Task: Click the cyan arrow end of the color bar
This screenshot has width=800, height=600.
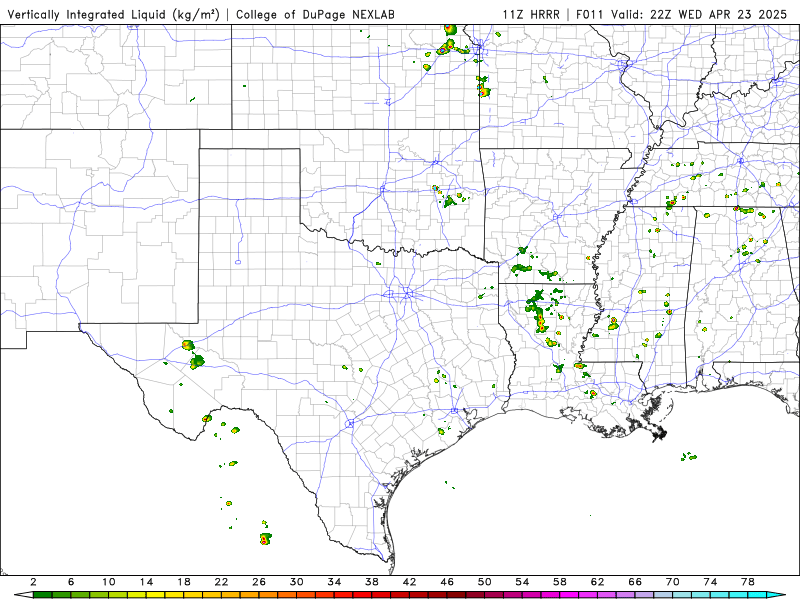Action: 776,595
